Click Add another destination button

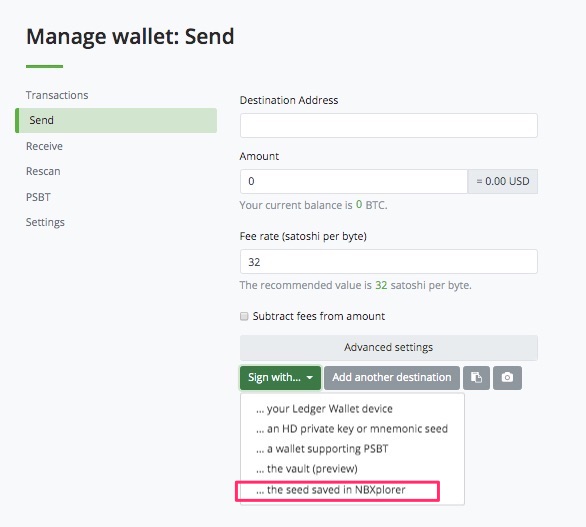392,378
